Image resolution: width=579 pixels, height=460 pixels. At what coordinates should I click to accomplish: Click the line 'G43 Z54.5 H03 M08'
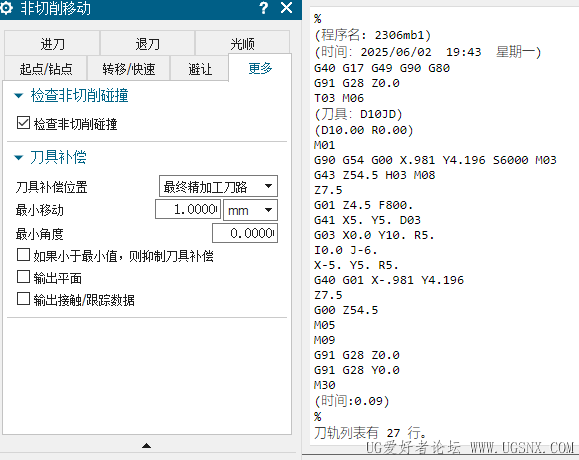[x=374, y=175]
